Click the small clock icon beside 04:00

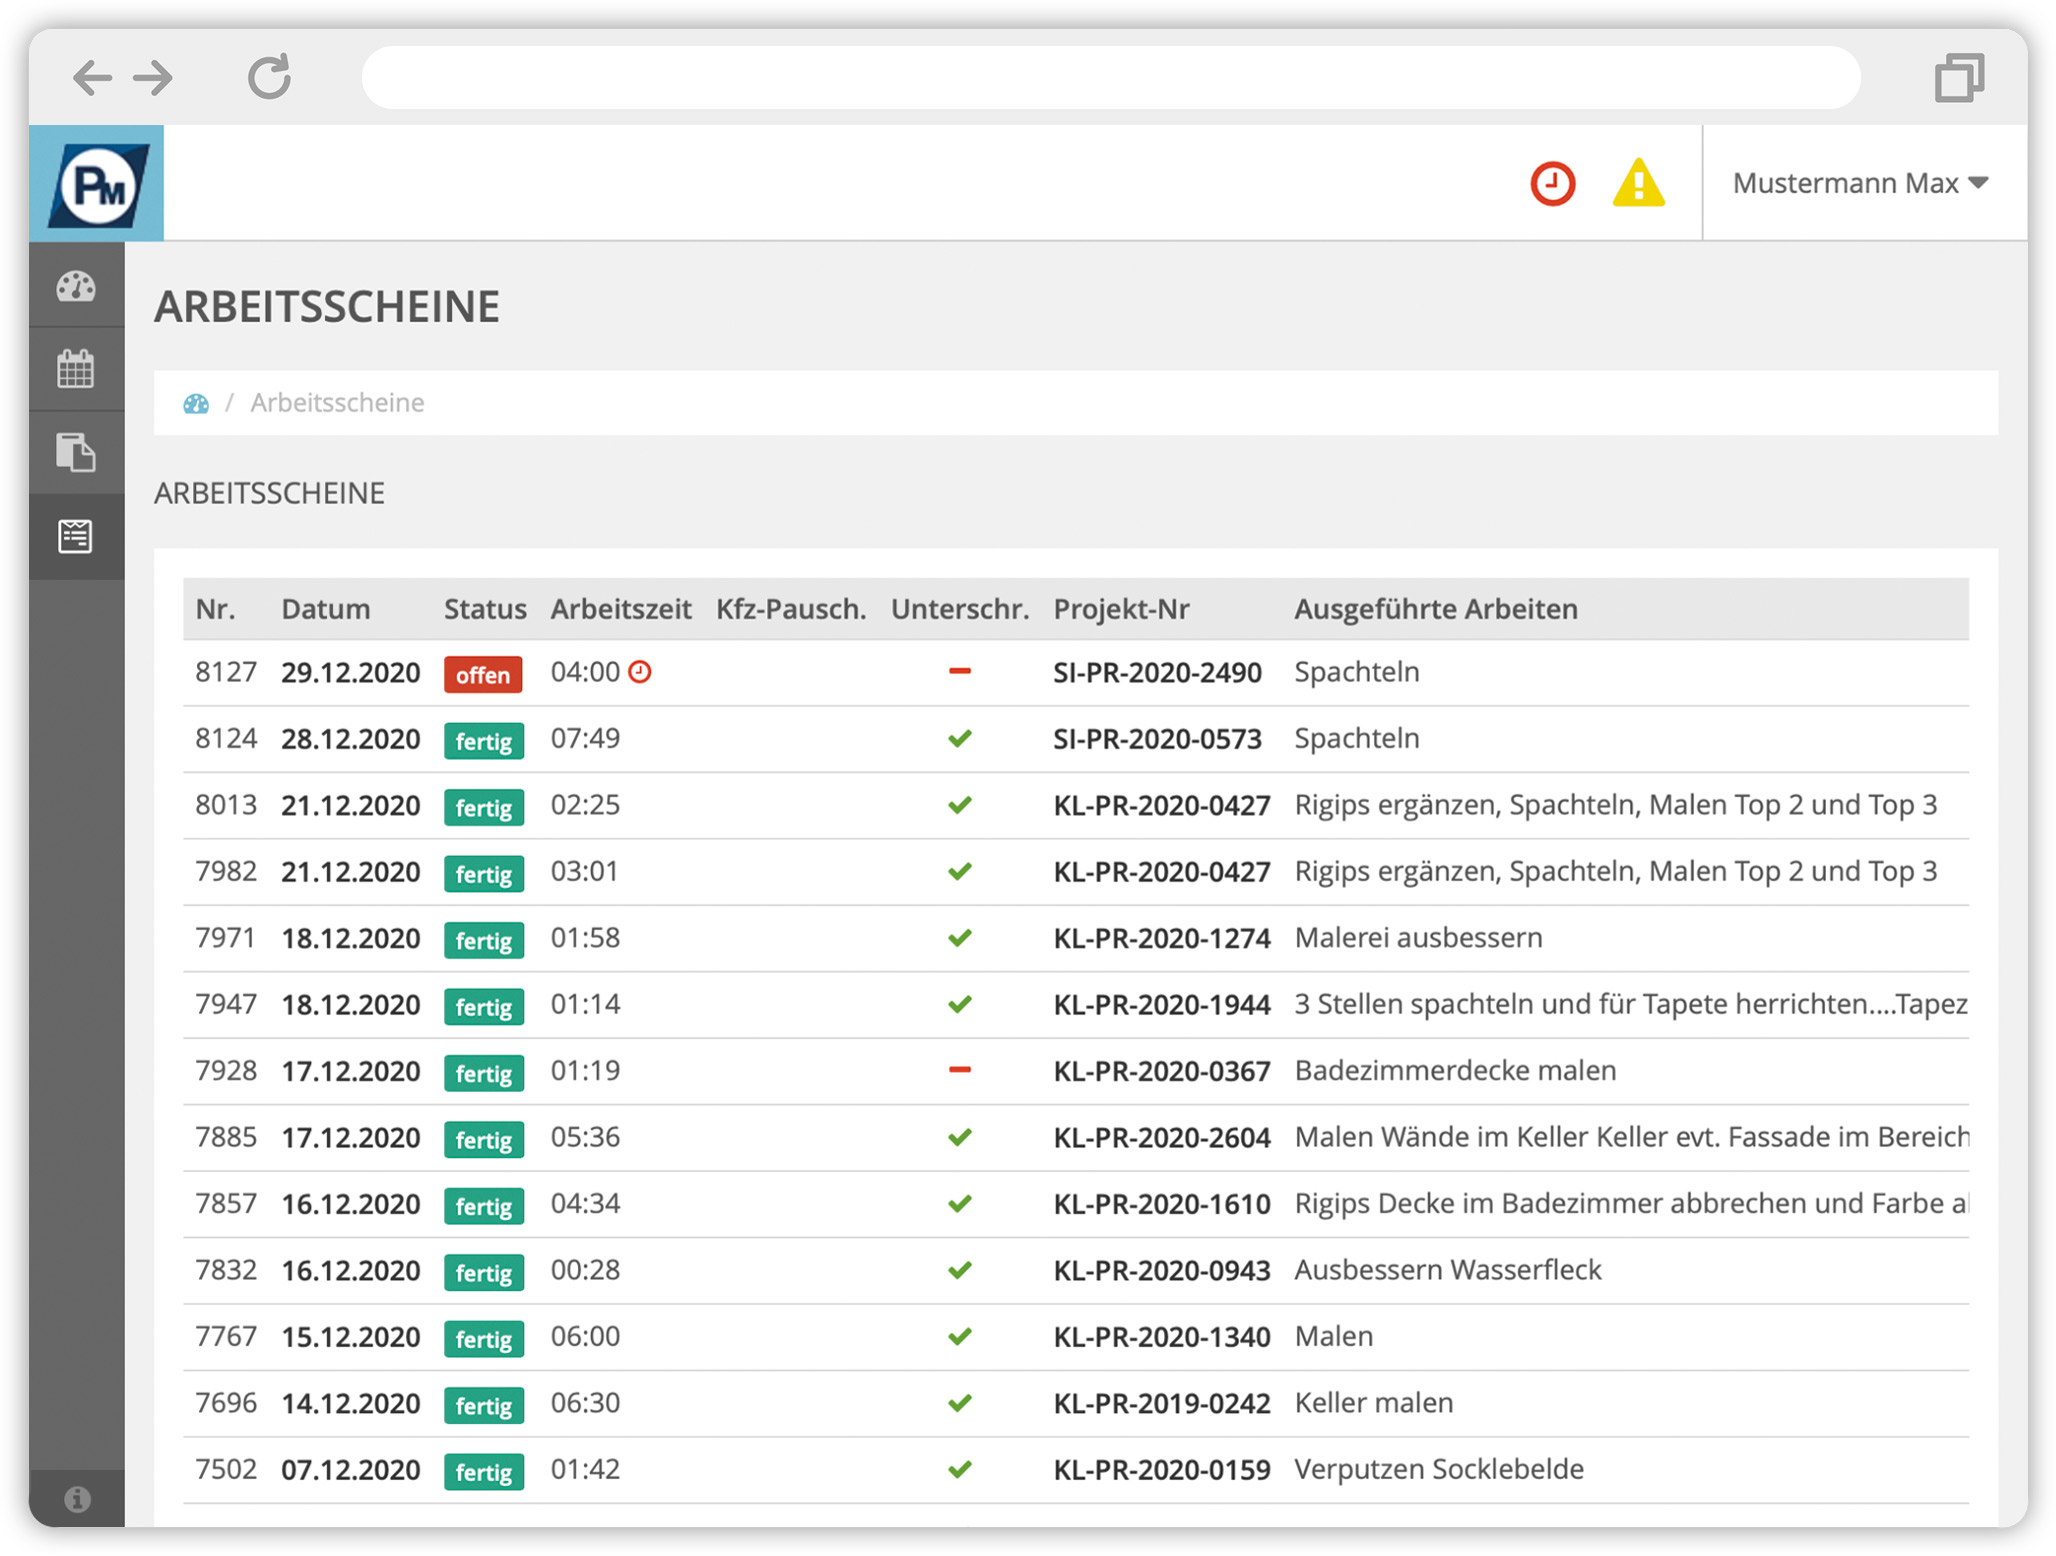click(x=640, y=672)
